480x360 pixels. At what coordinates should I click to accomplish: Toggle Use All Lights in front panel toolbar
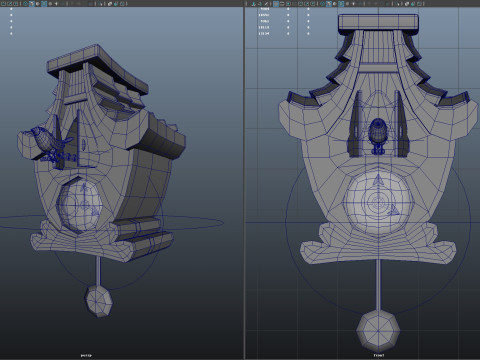pos(353,4)
